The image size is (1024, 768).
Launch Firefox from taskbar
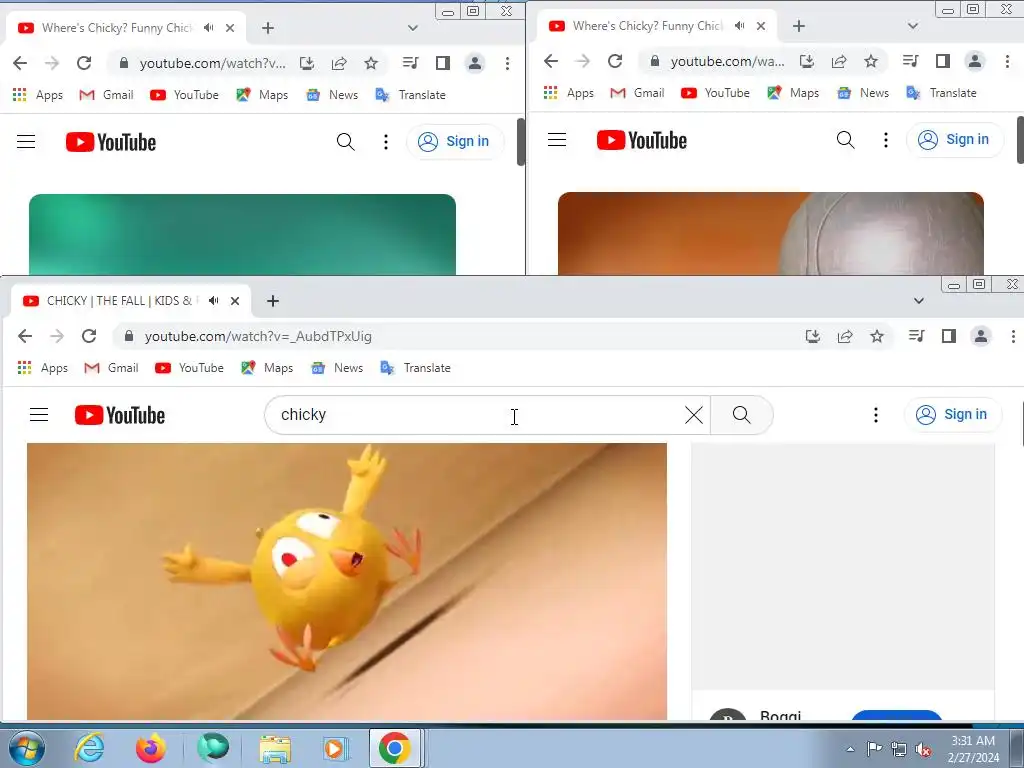(151, 748)
